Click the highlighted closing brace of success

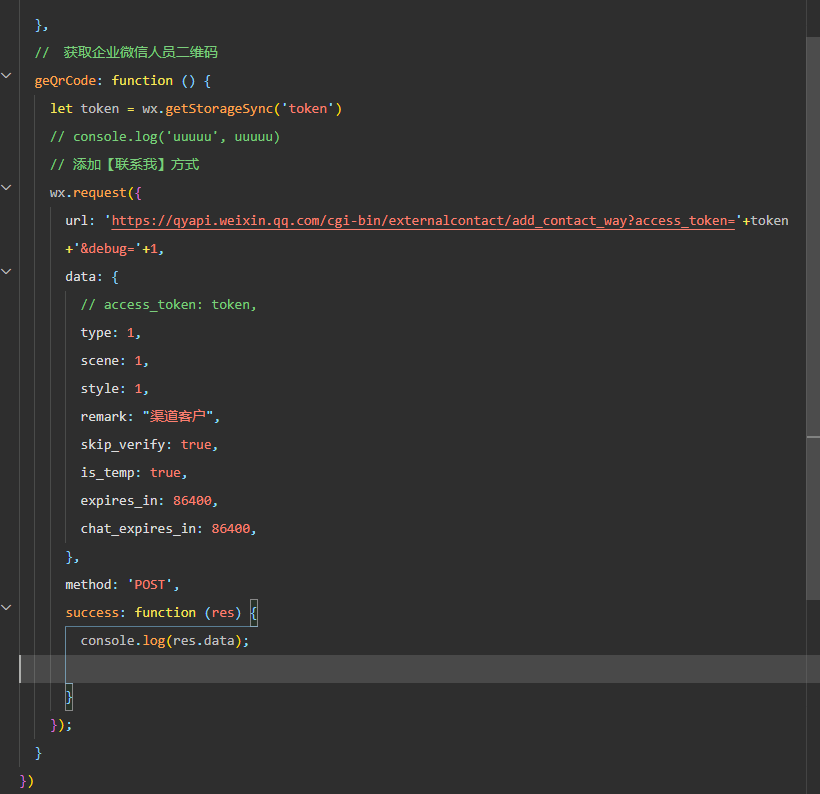pyautogui.click(x=69, y=697)
